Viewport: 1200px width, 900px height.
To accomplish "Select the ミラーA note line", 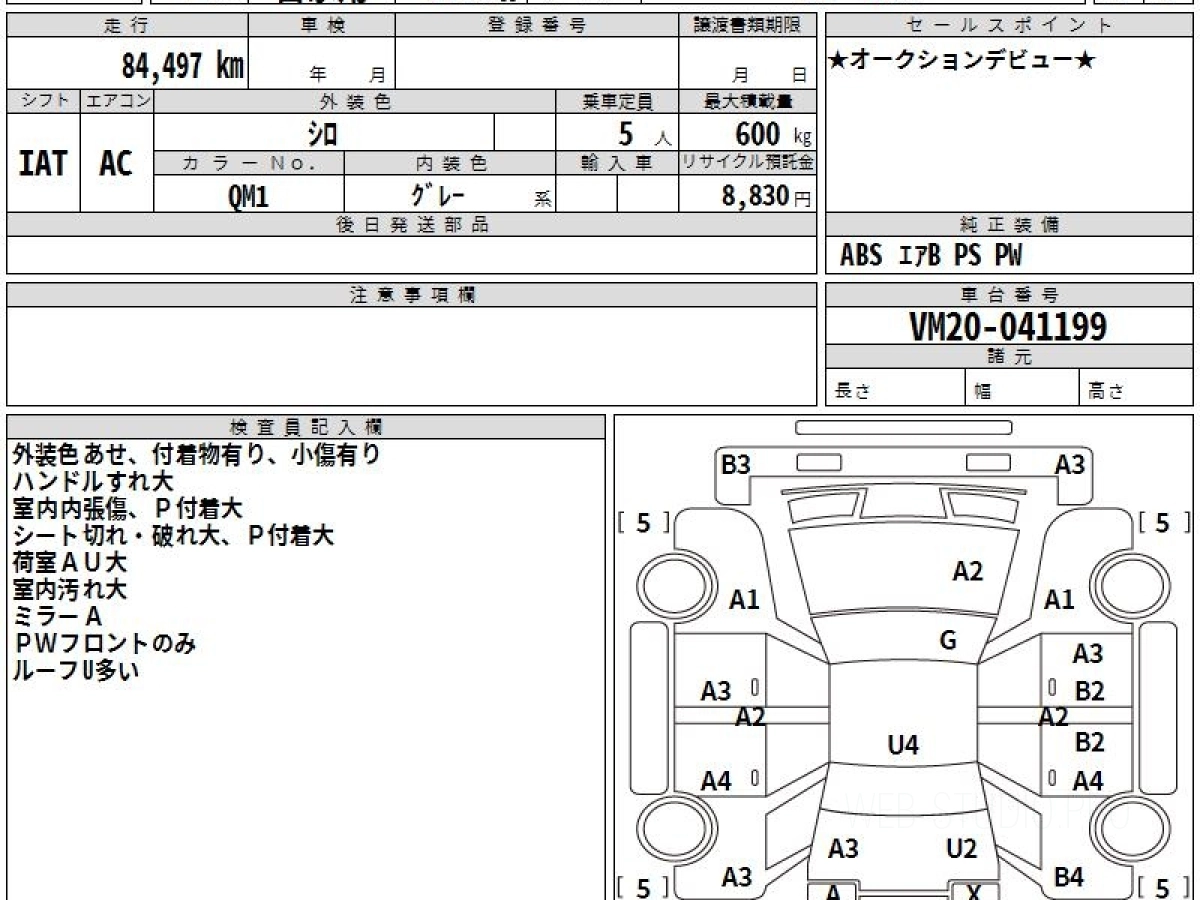I will [x=58, y=617].
